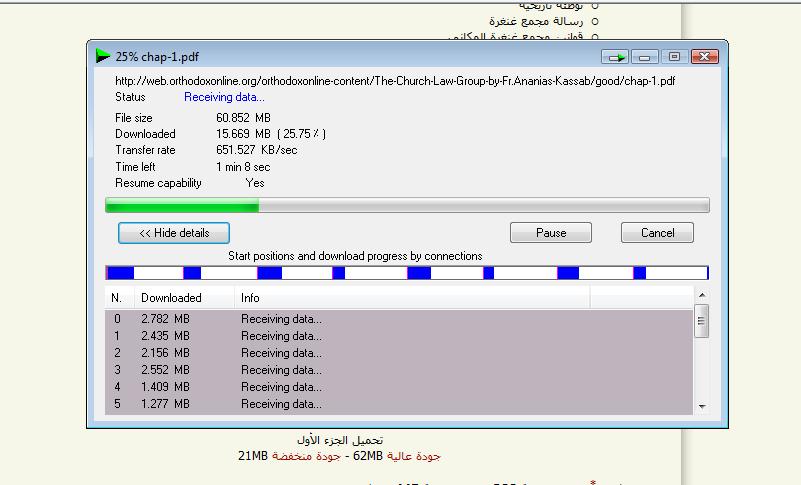Collapse details with Hide details button

(174, 233)
